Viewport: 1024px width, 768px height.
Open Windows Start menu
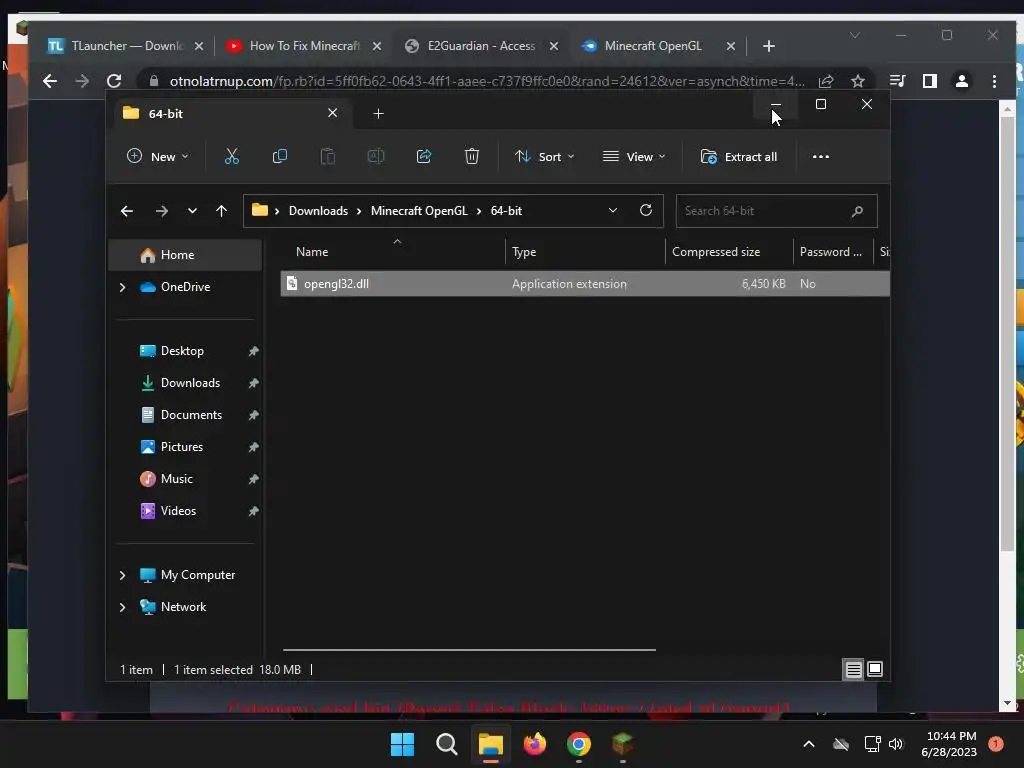402,744
